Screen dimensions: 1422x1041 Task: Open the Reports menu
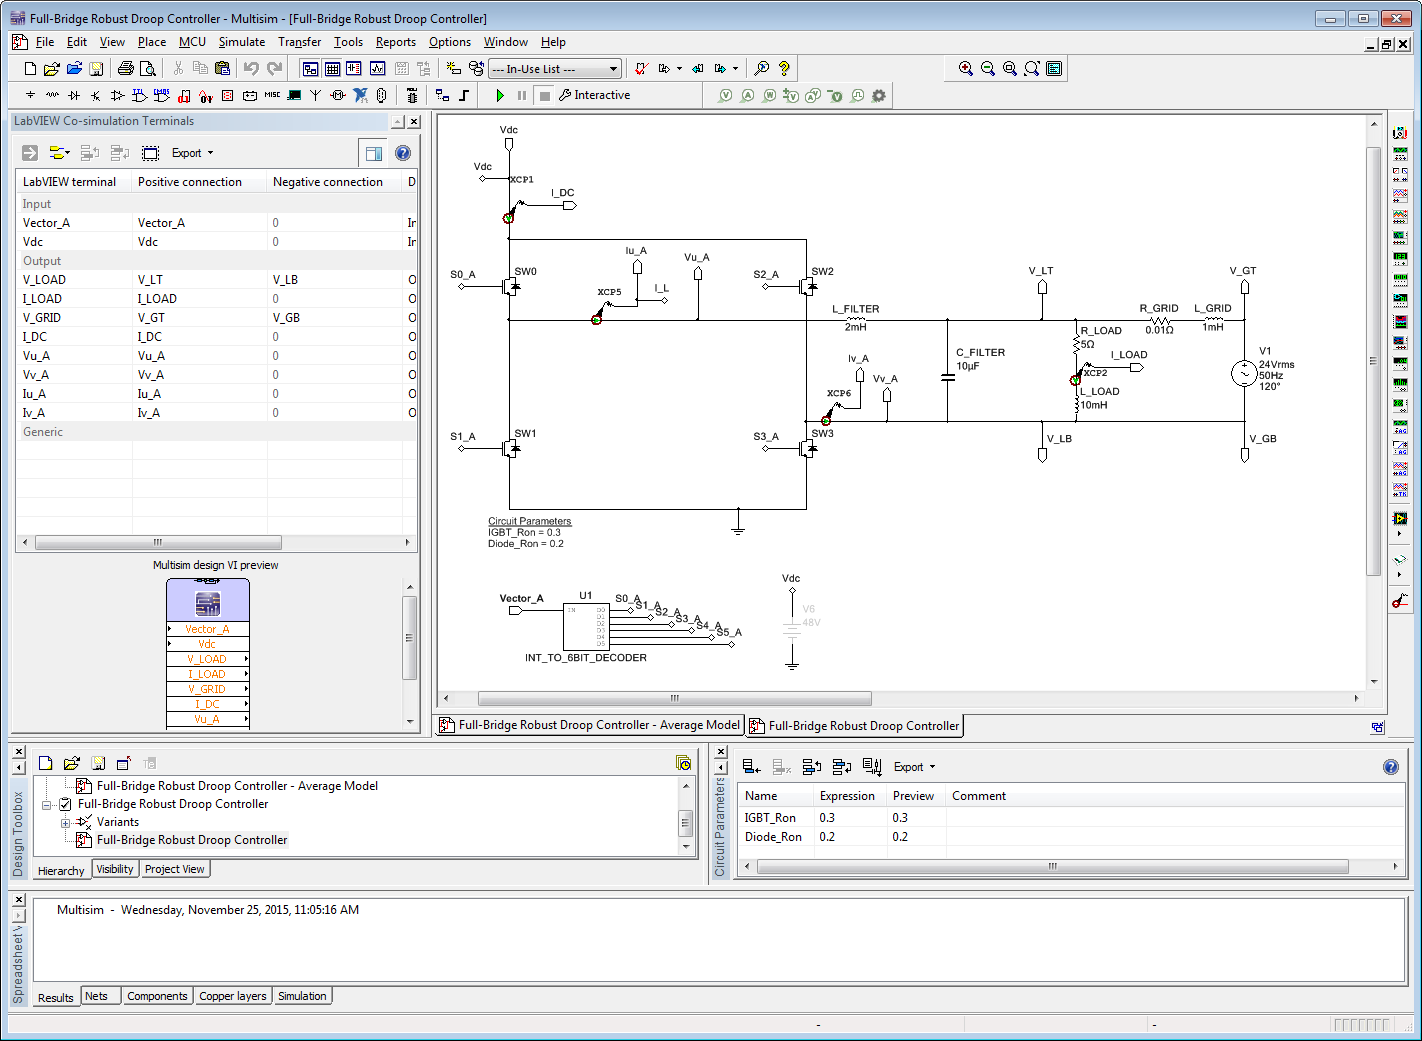(396, 42)
